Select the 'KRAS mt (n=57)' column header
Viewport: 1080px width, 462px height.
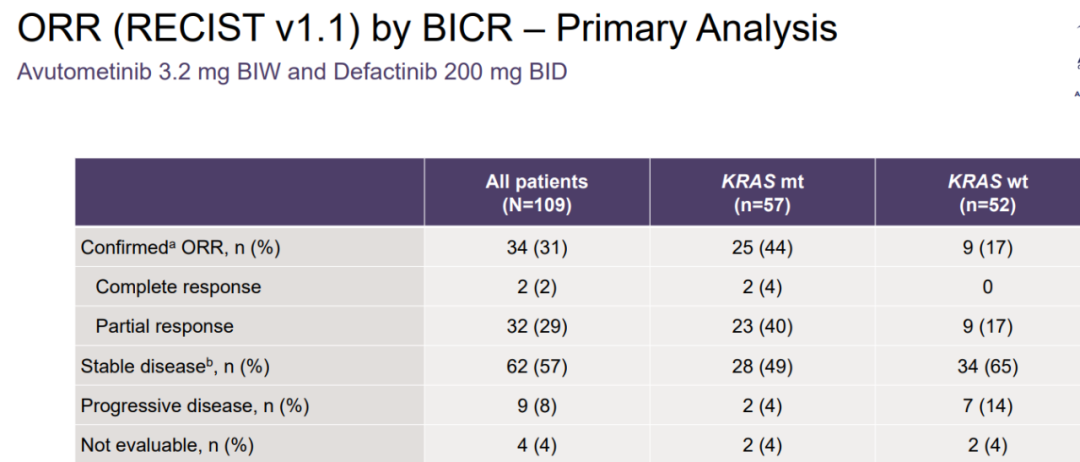coord(762,193)
